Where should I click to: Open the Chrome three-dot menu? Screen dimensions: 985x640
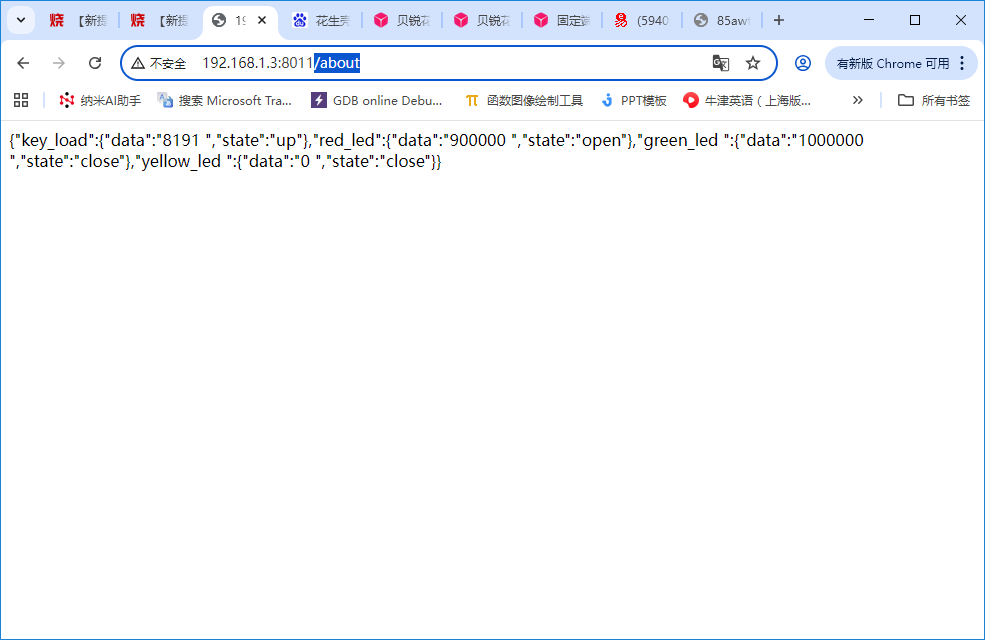point(962,63)
